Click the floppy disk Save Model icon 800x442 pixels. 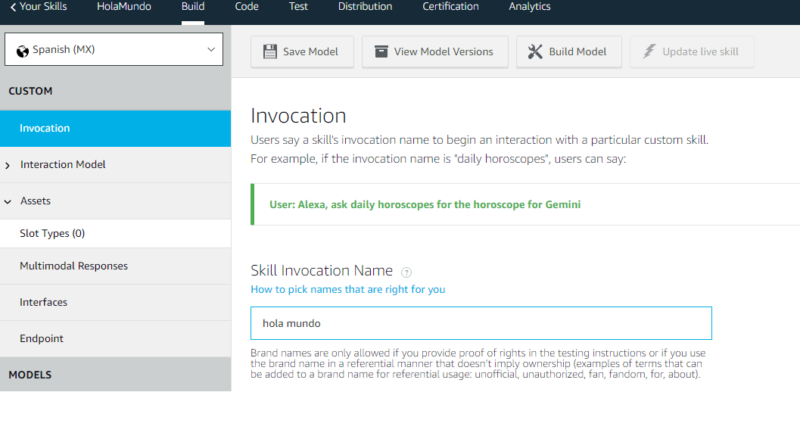coord(270,52)
